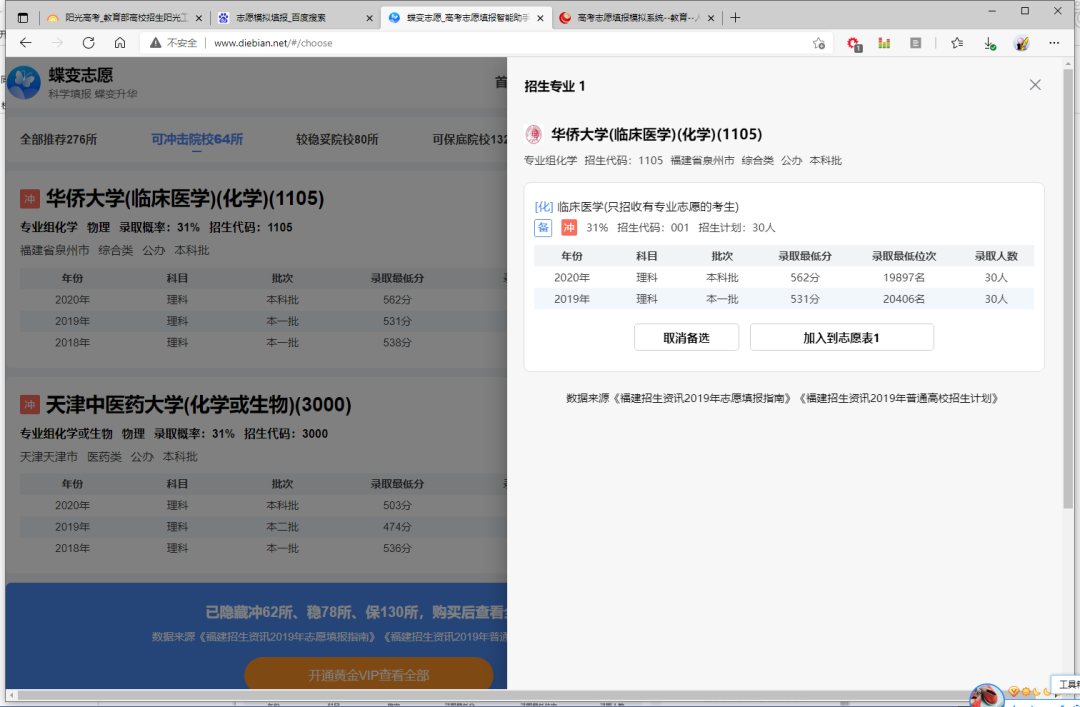Open the browser Downloads icon with green check

click(990, 43)
